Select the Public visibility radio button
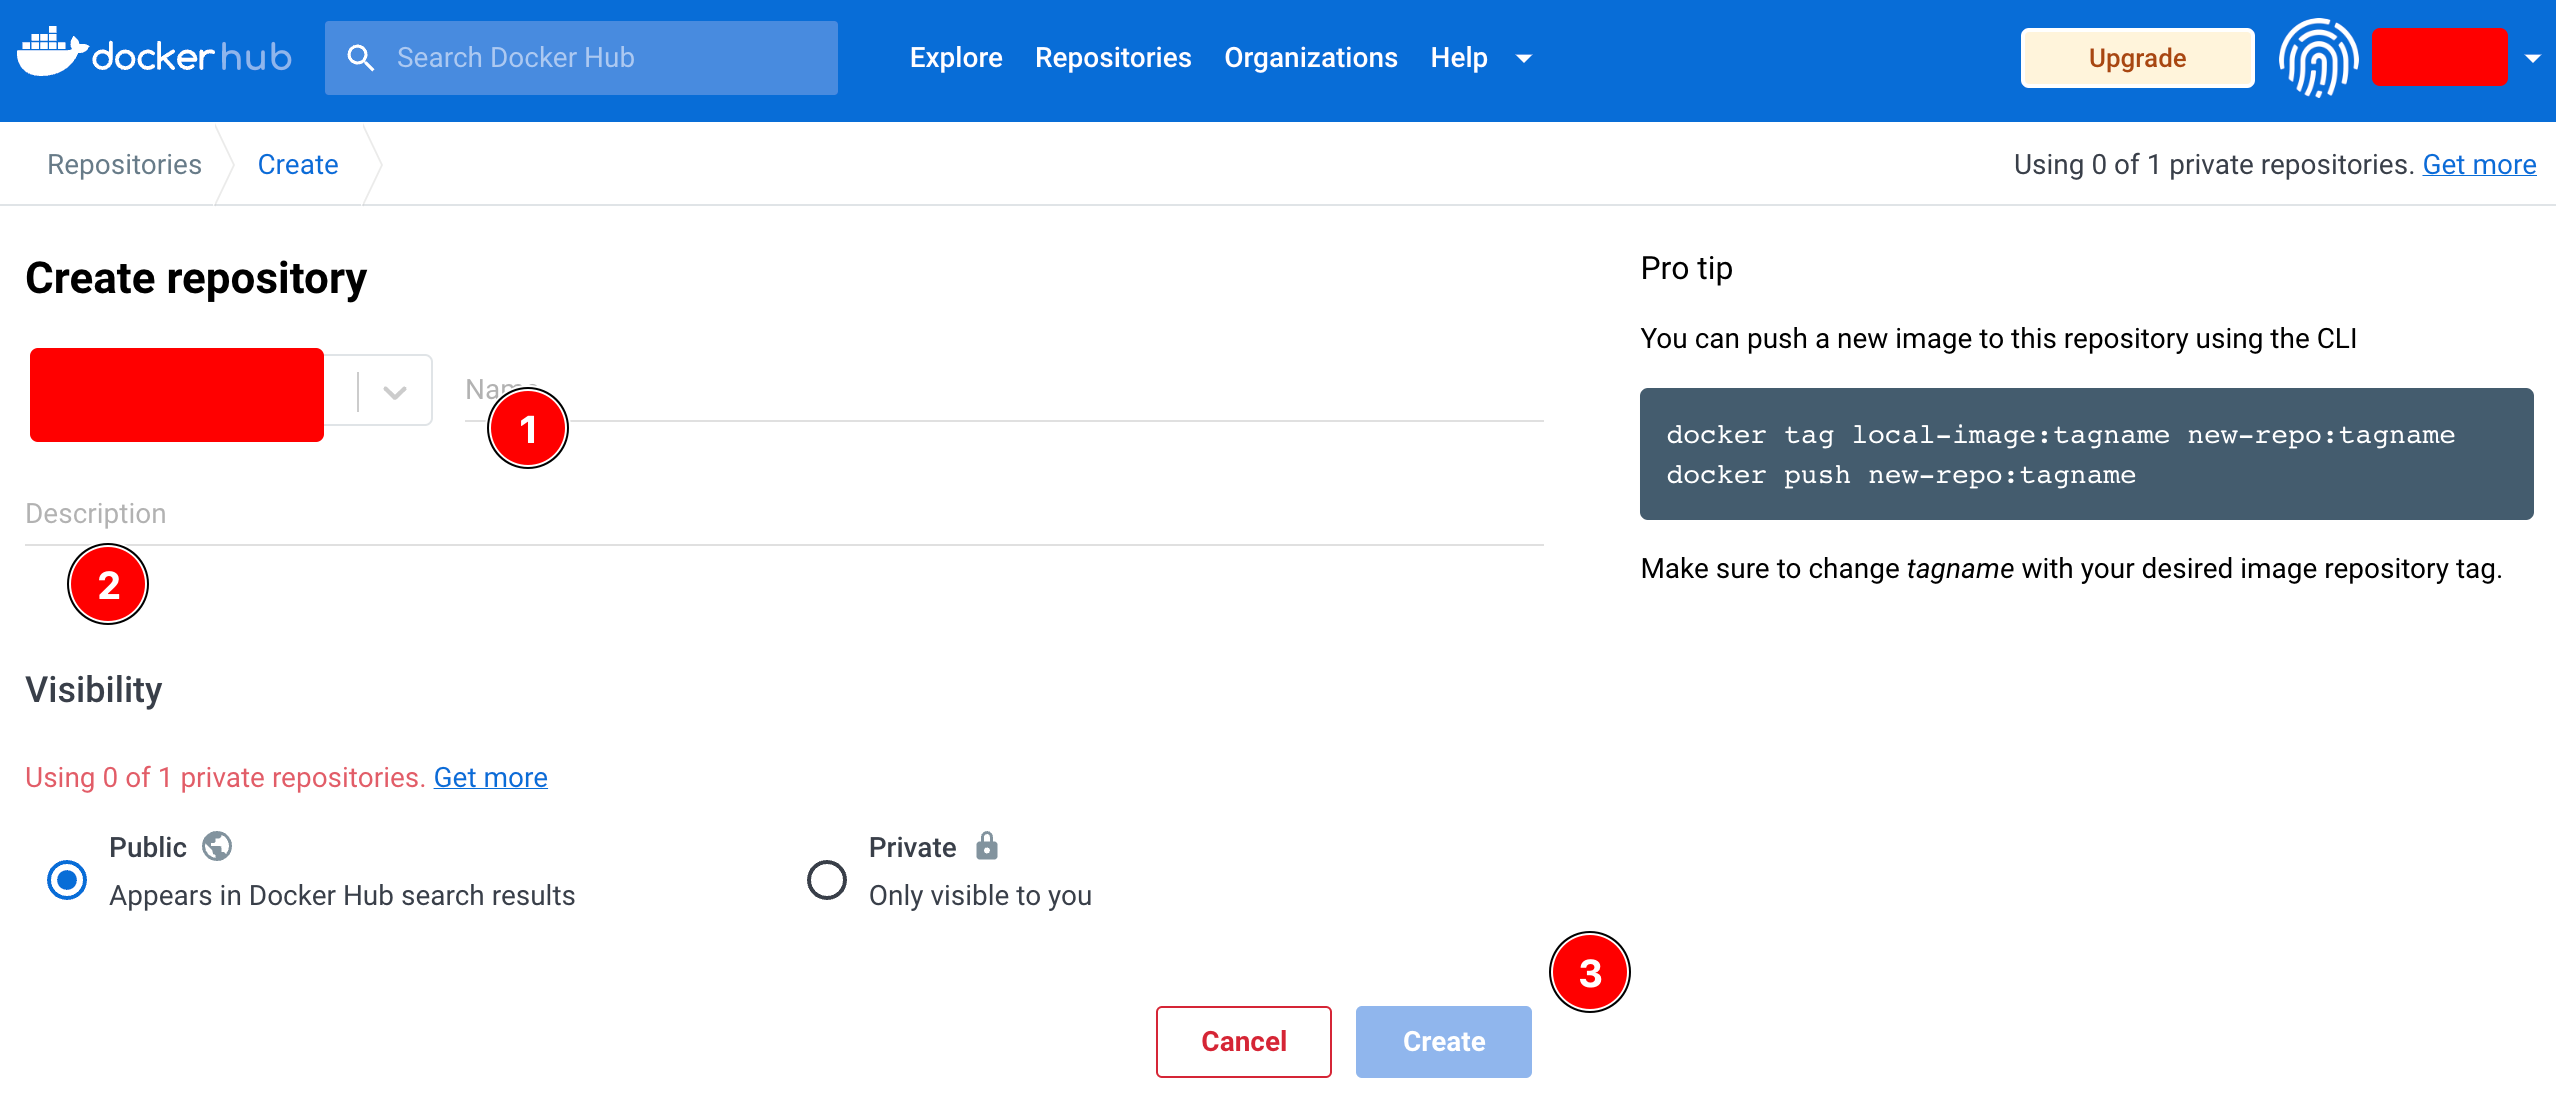The width and height of the screenshot is (2556, 1112). 67,880
